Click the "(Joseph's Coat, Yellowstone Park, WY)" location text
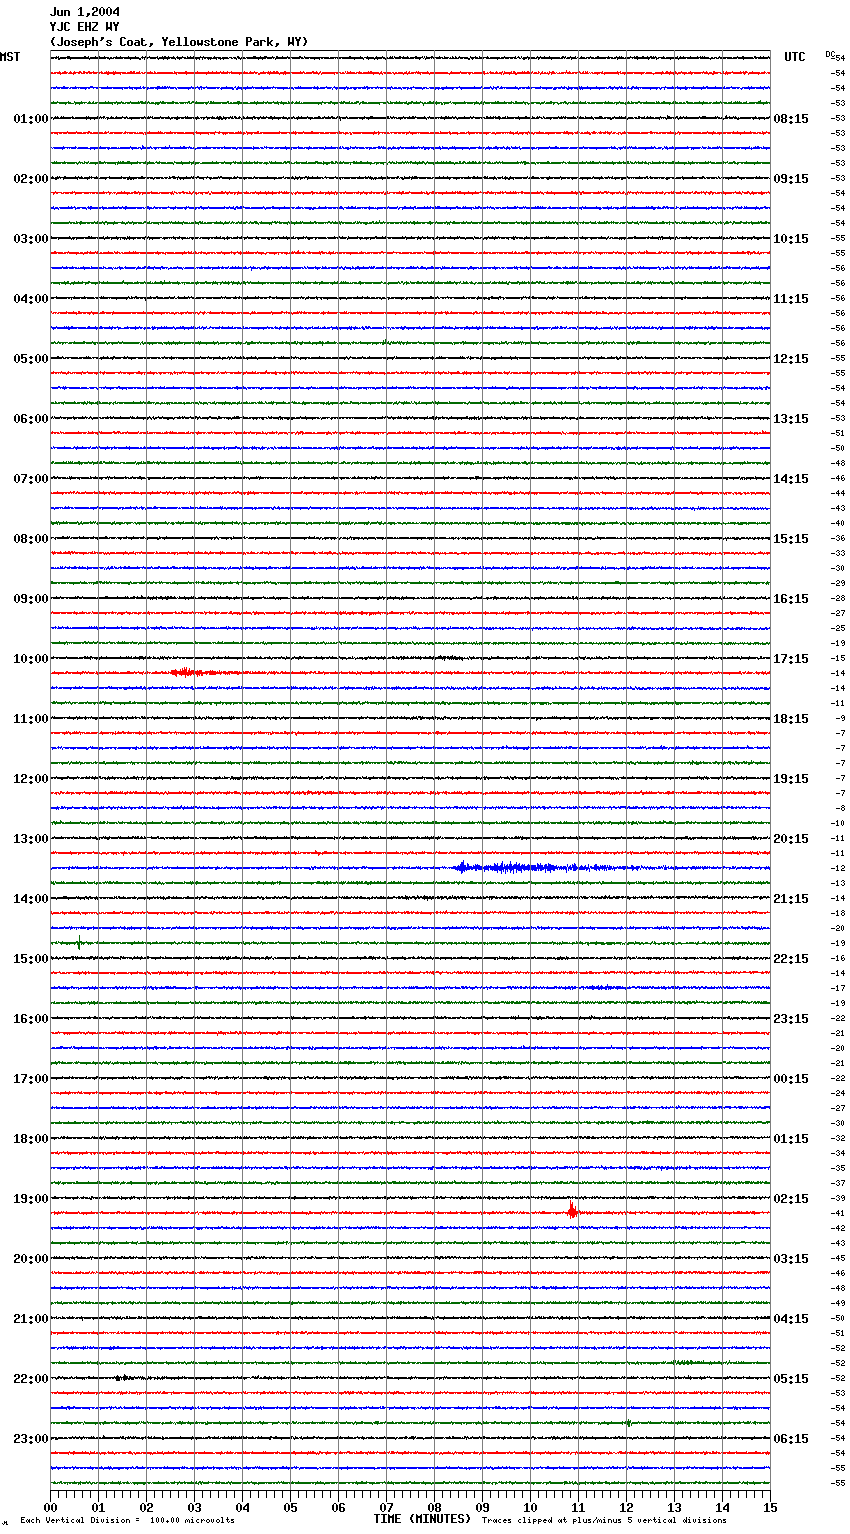 (x=179, y=42)
